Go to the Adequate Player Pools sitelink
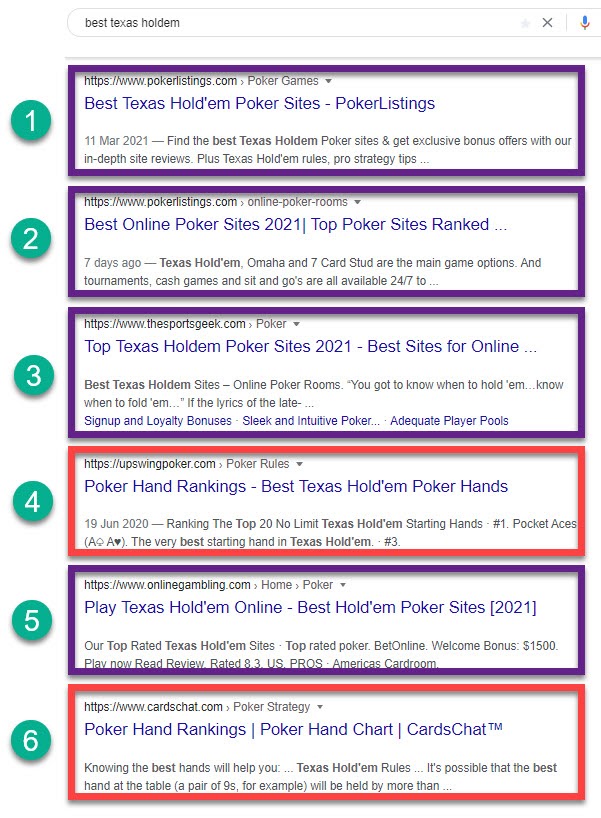This screenshot has height=818, width=601. [449, 421]
